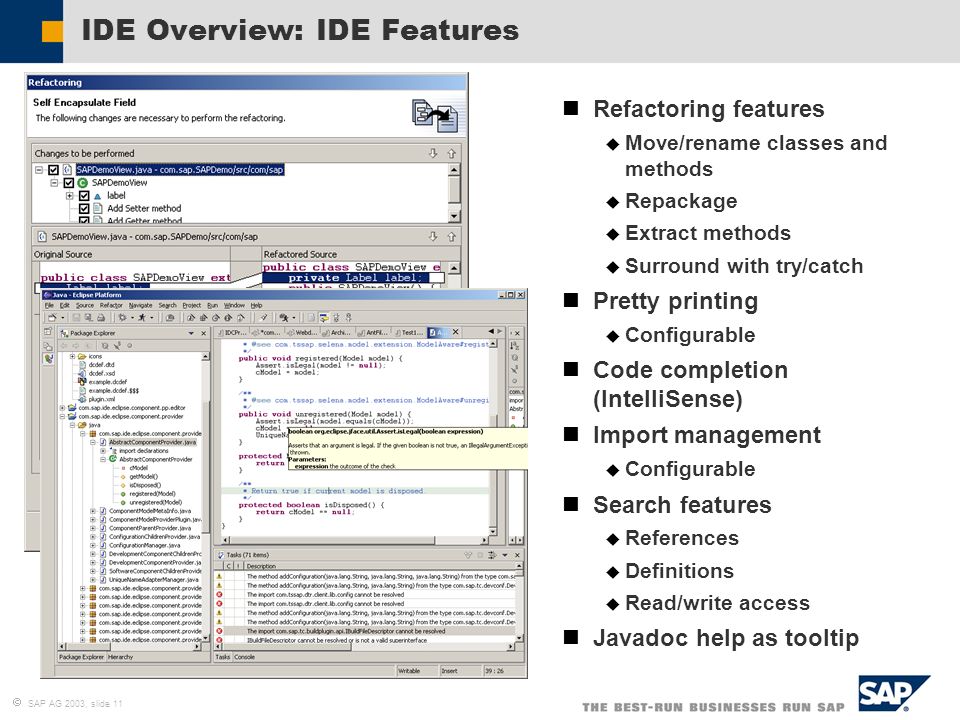Open the Navigate menu

click(x=140, y=305)
